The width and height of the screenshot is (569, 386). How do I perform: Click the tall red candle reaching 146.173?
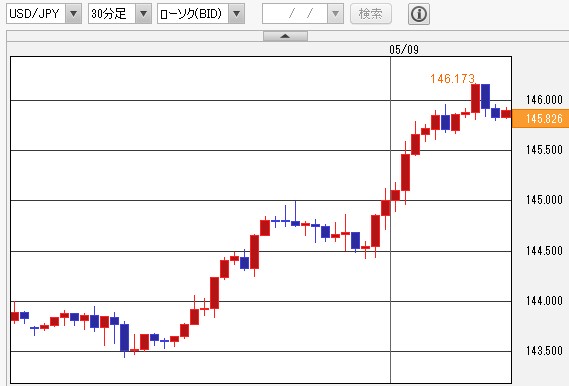pos(475,99)
